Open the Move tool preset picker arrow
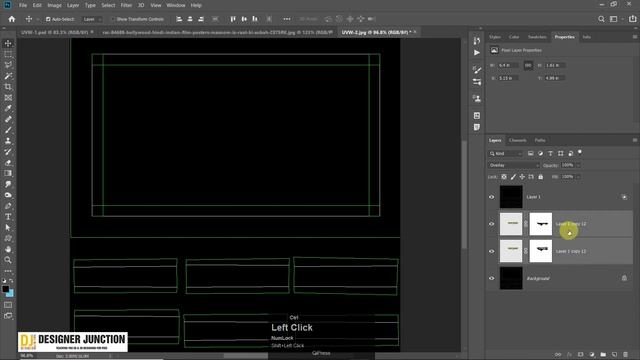 pos(37,19)
